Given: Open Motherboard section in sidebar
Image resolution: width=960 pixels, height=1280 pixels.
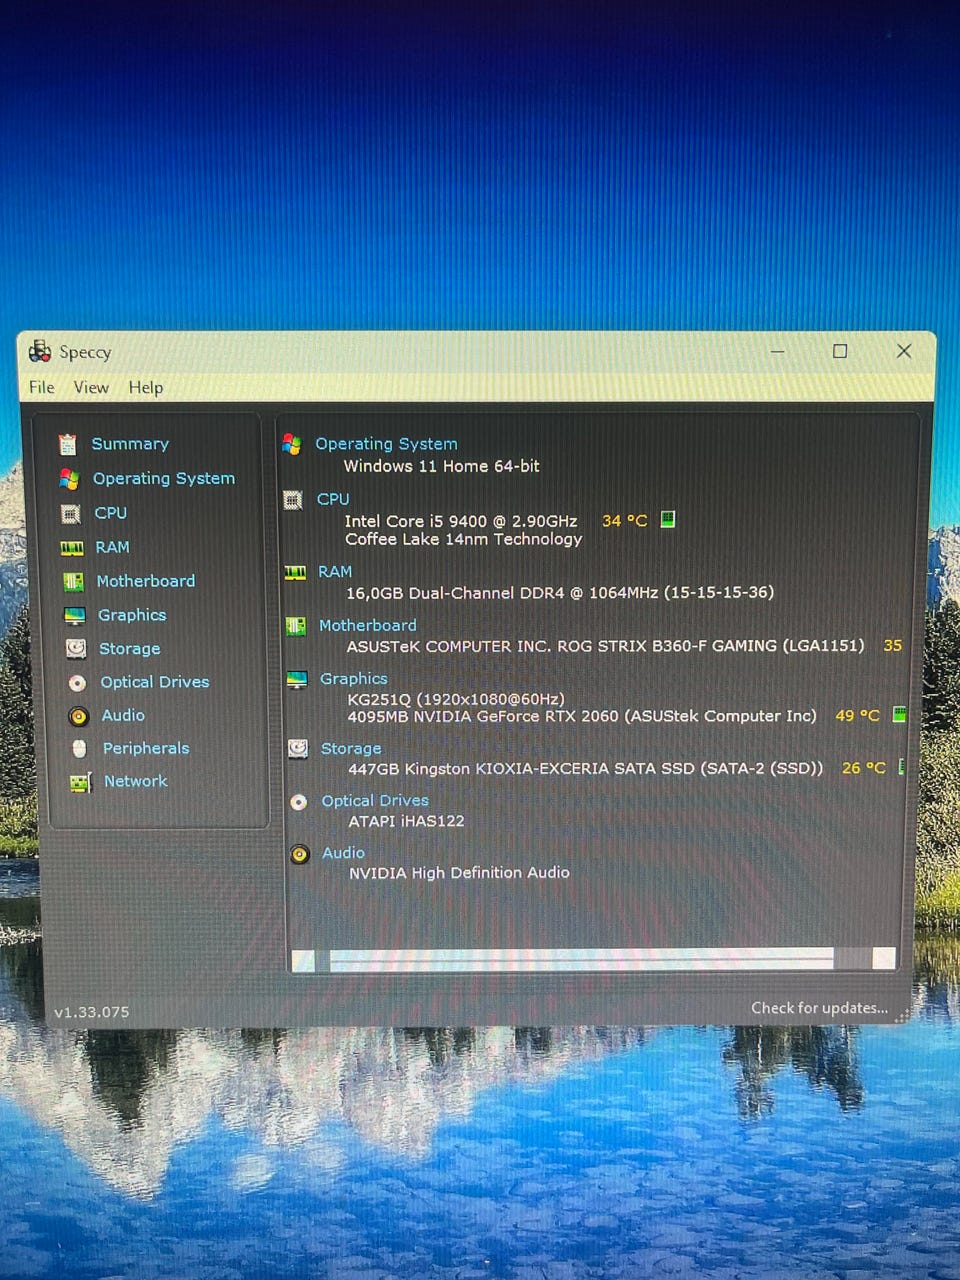Looking at the screenshot, I should [x=146, y=581].
